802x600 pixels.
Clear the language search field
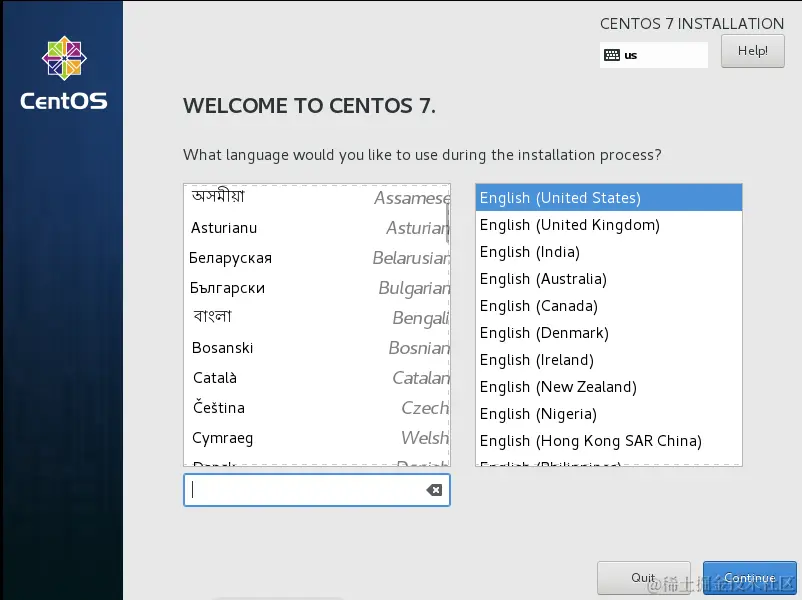click(x=434, y=490)
